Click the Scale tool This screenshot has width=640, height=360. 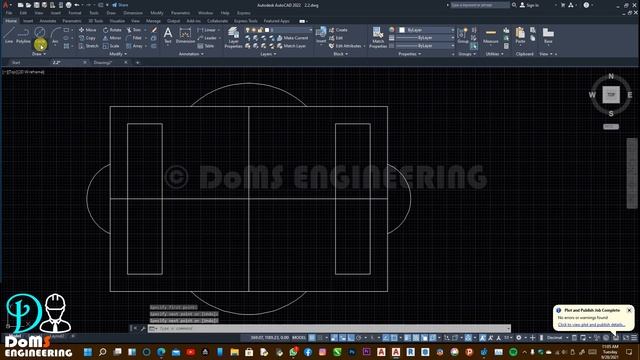111,46
